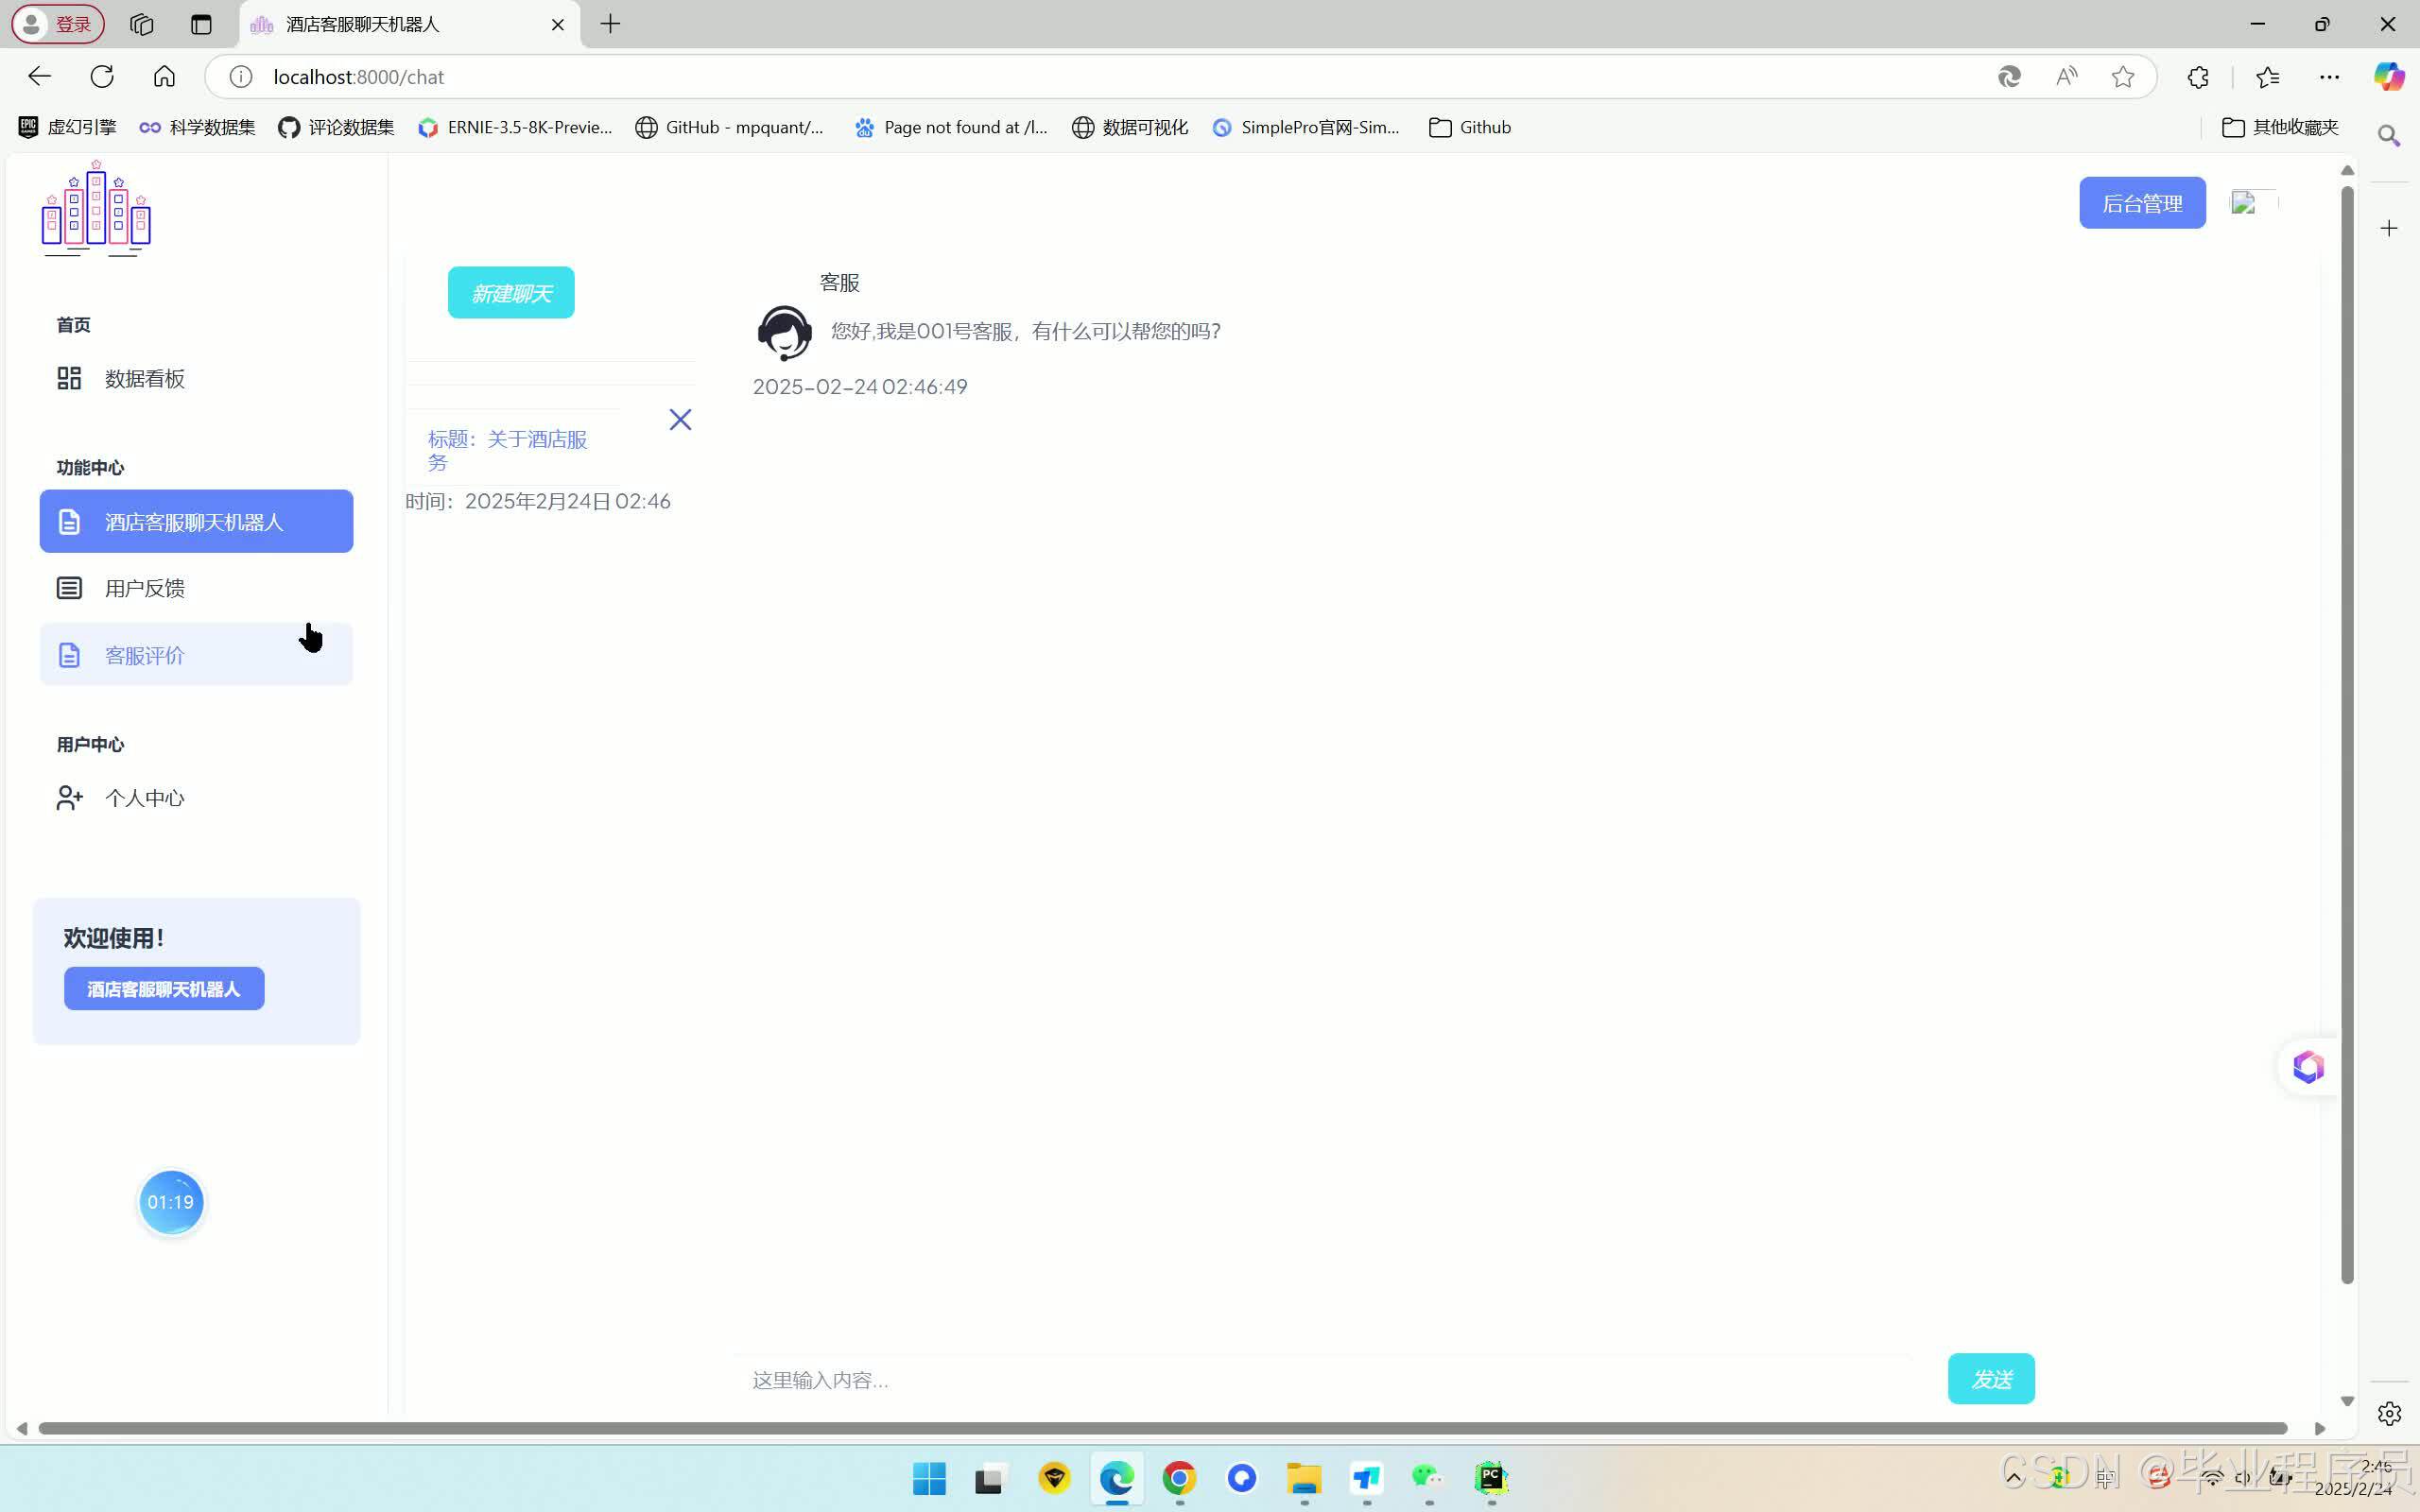Open the Github bookmarks folder
The width and height of the screenshot is (2420, 1512).
pos(1470,127)
